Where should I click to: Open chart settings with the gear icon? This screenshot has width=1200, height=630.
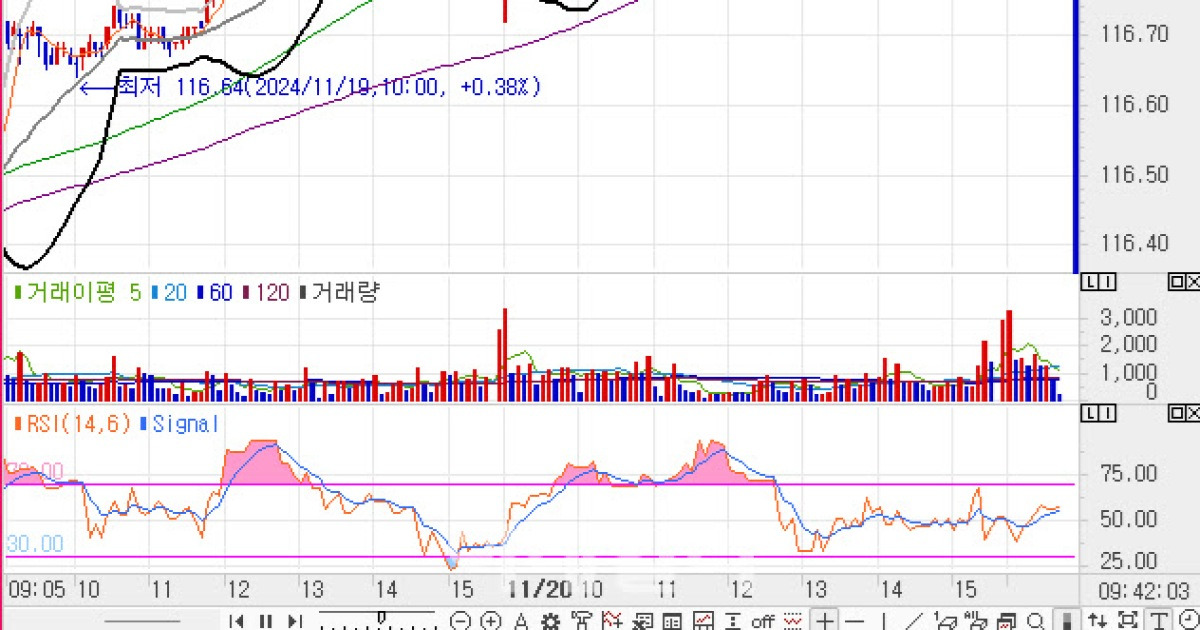[549, 620]
